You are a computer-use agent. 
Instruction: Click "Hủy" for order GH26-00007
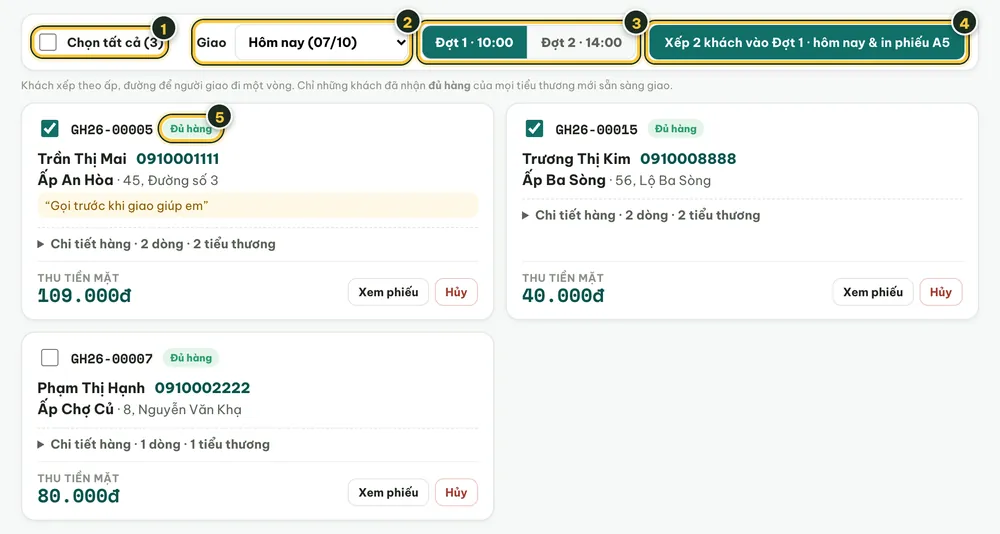tap(456, 493)
